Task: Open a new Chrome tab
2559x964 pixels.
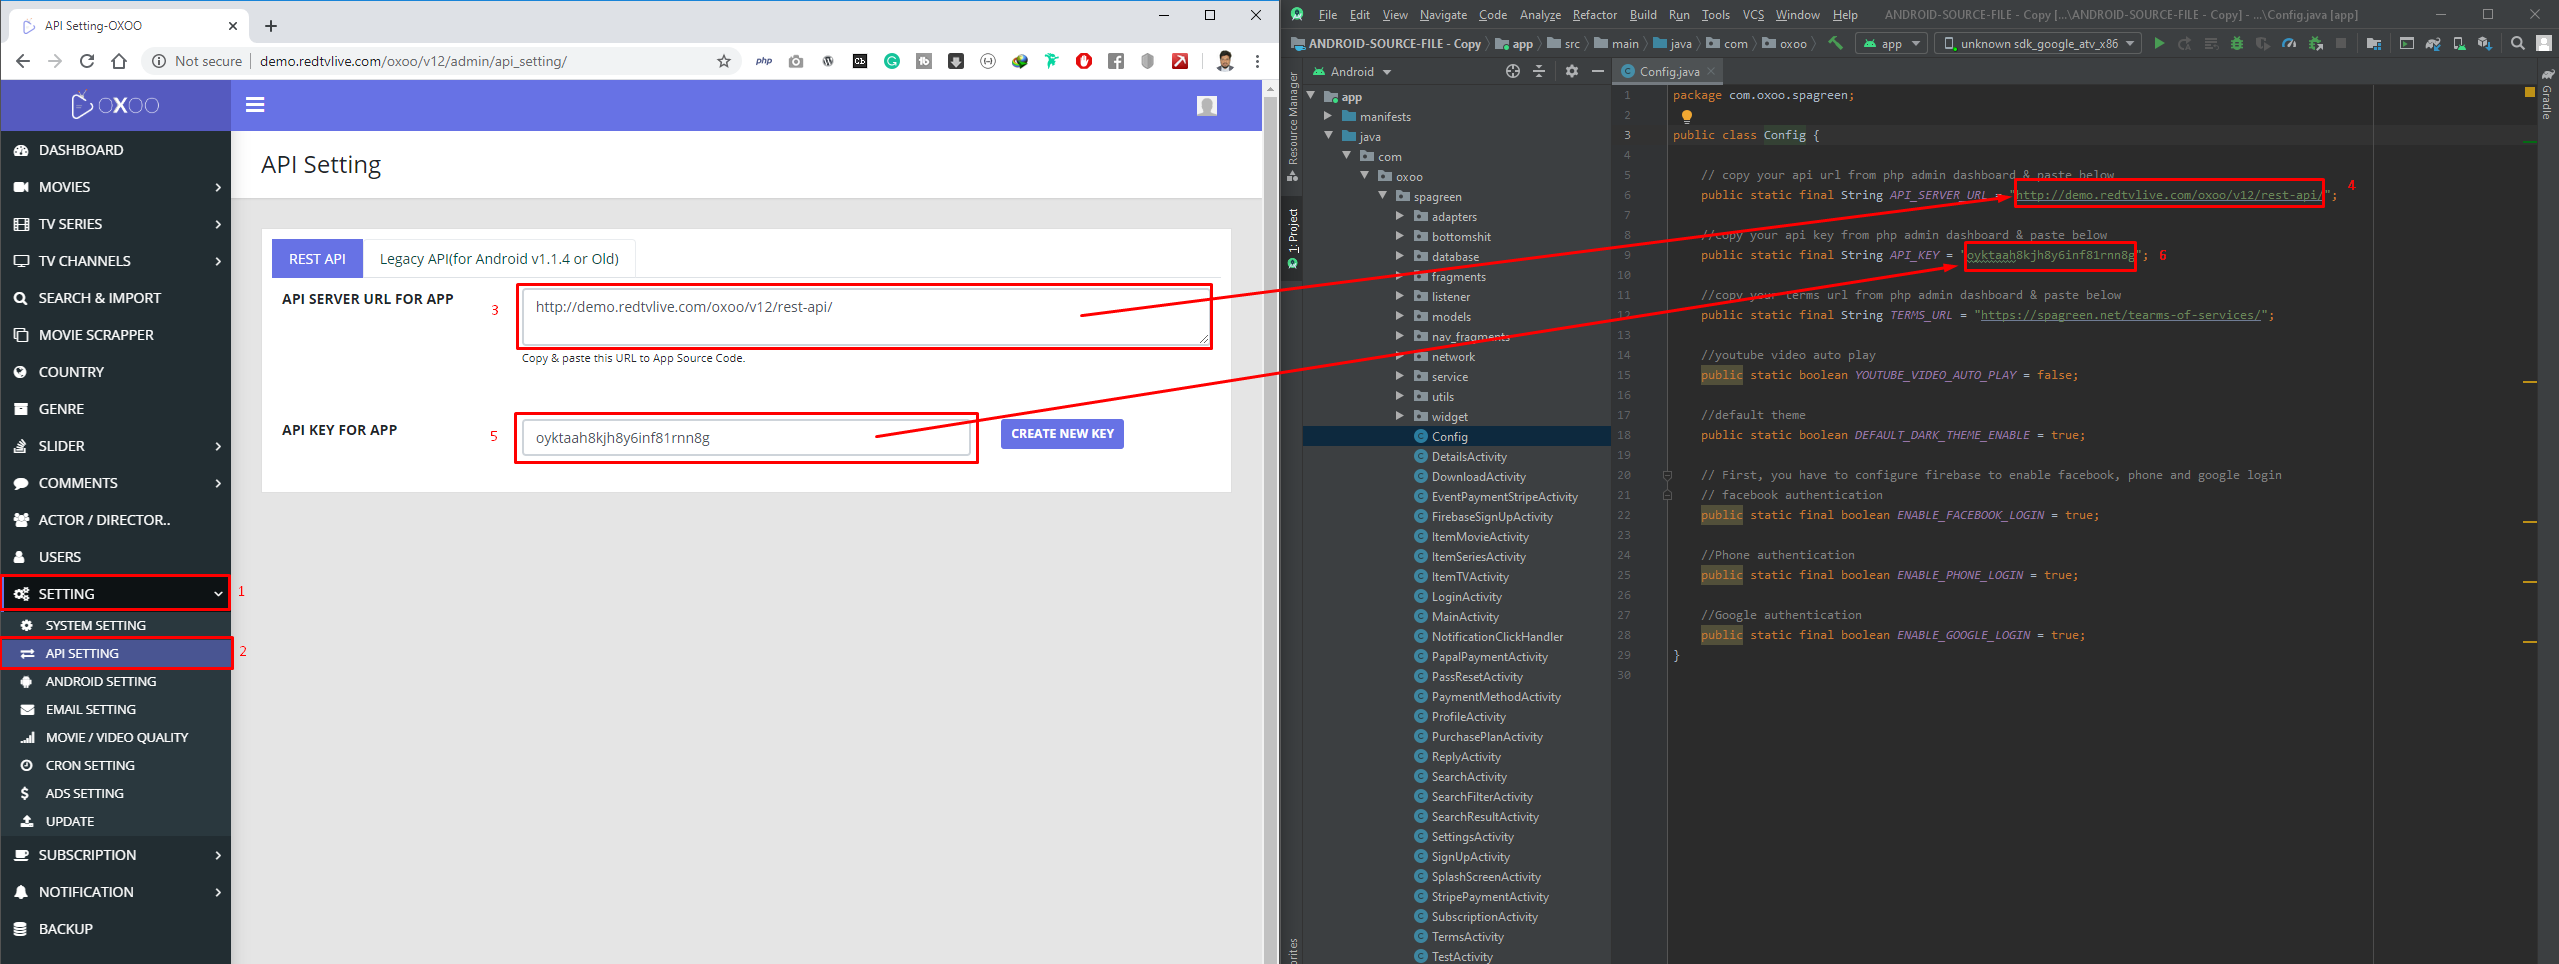Action: [271, 26]
